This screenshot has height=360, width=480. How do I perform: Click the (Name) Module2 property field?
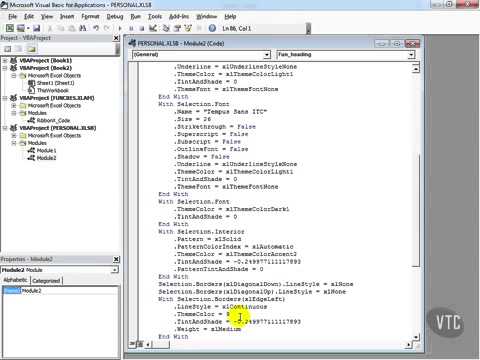tap(60, 291)
